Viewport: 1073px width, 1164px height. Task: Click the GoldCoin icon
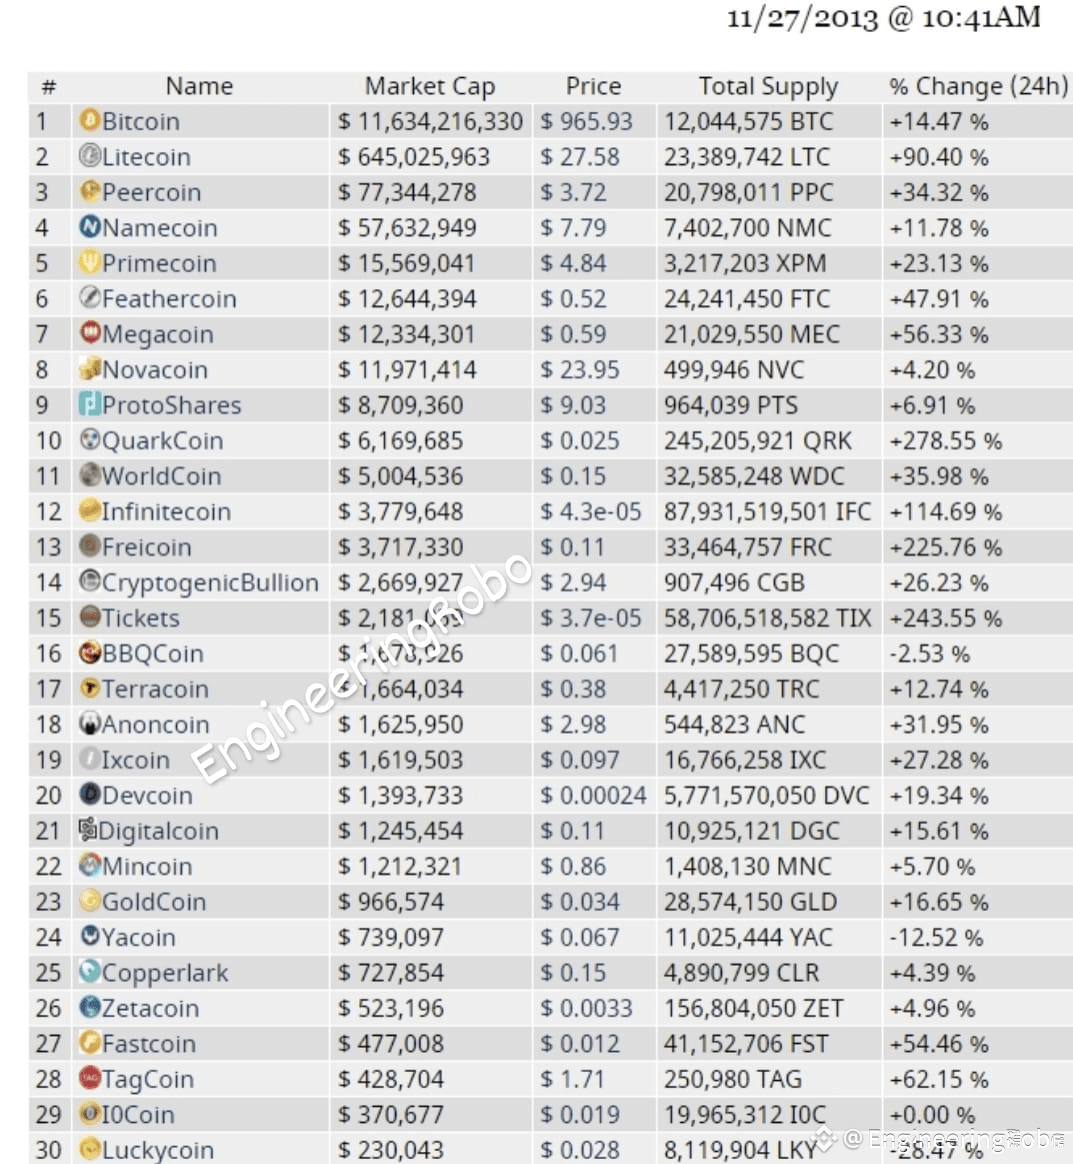pos(90,900)
